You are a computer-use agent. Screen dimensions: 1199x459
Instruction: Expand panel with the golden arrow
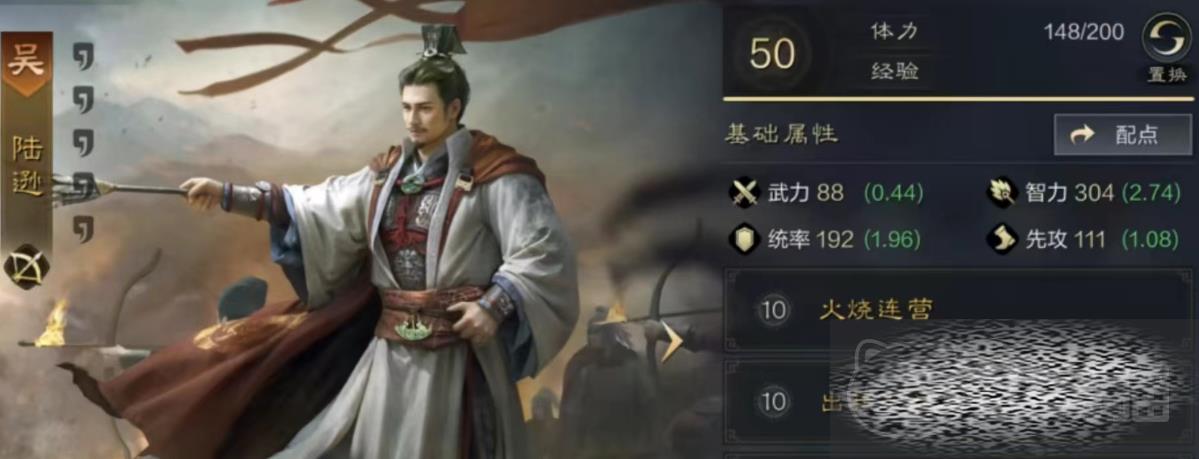[x=671, y=341]
